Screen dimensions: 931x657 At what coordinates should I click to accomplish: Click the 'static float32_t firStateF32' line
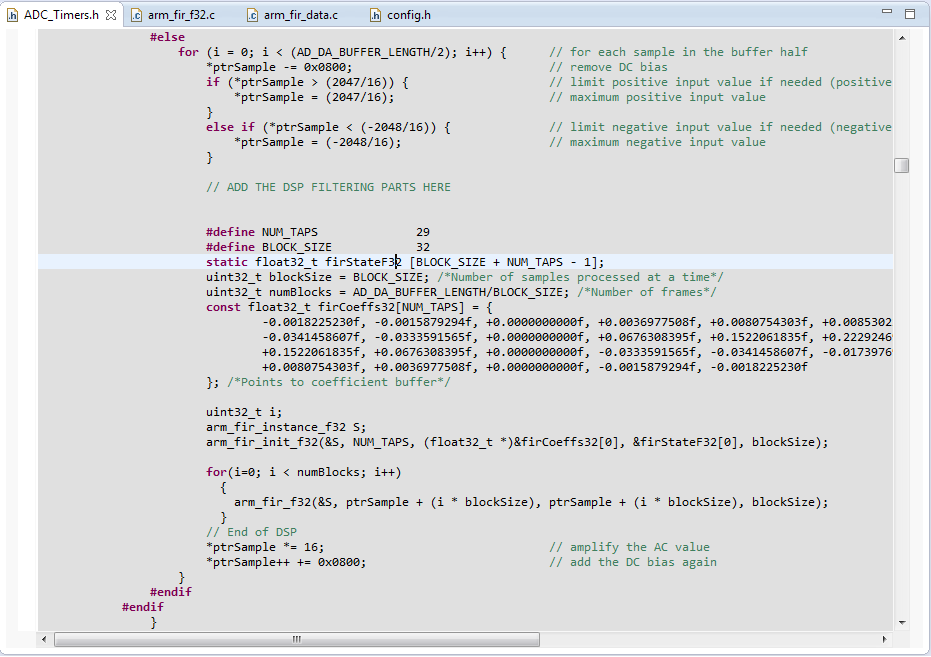[405, 262]
